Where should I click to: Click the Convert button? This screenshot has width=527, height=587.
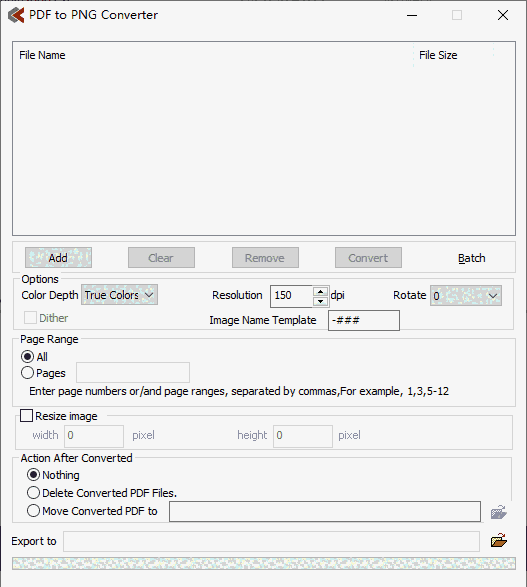(368, 258)
